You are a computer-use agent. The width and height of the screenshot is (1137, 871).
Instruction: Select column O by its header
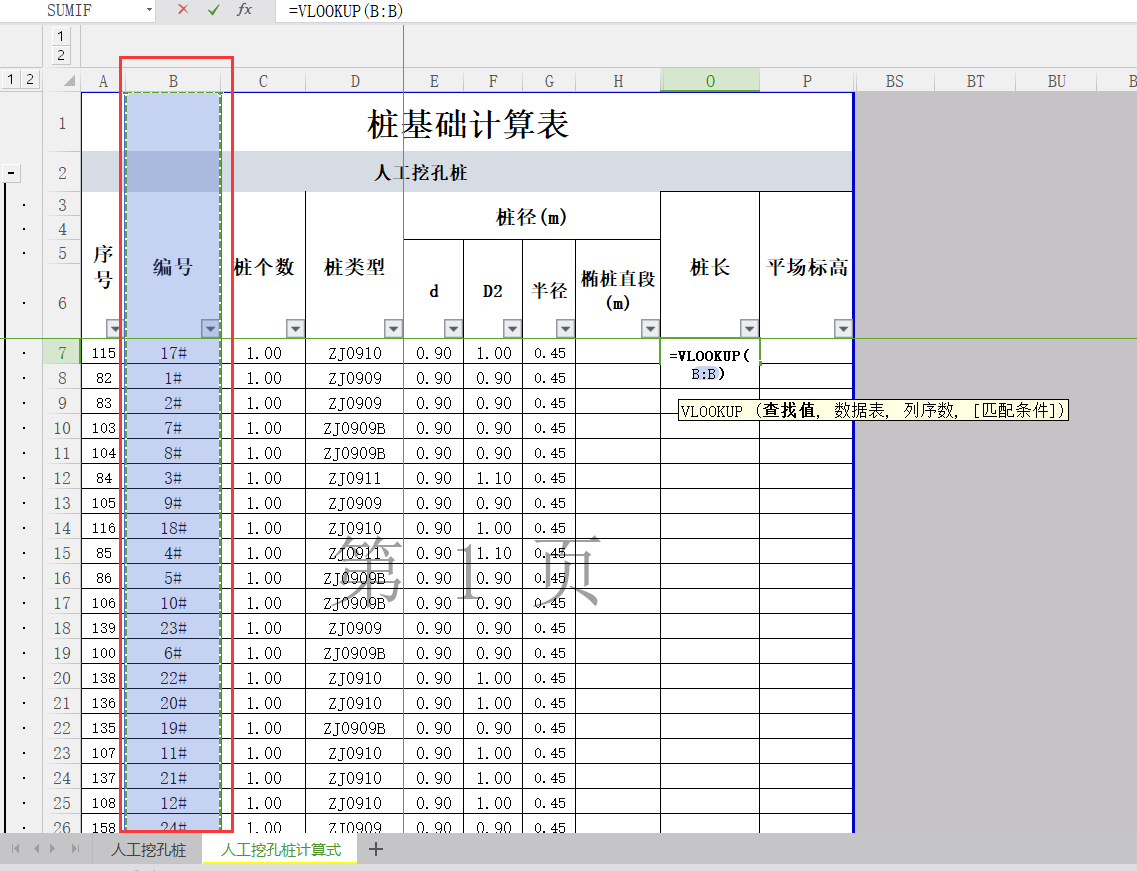[x=710, y=81]
